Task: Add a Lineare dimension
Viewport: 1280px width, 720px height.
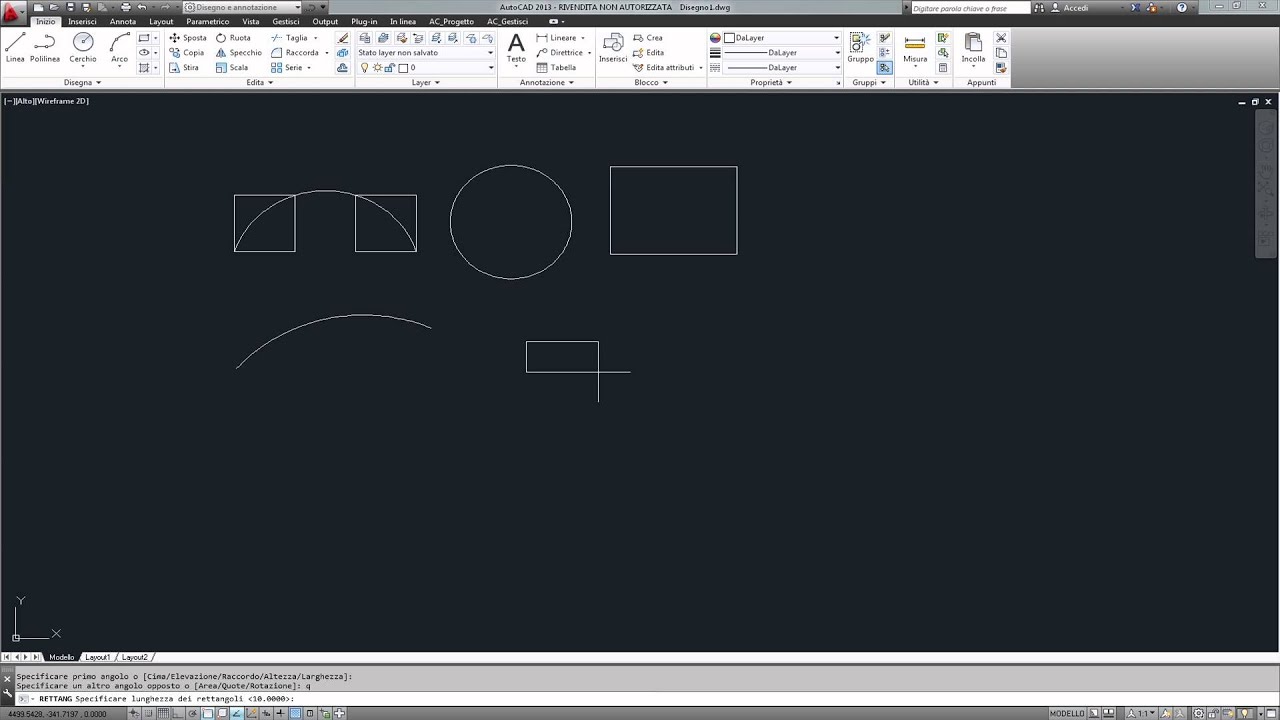Action: [556, 38]
